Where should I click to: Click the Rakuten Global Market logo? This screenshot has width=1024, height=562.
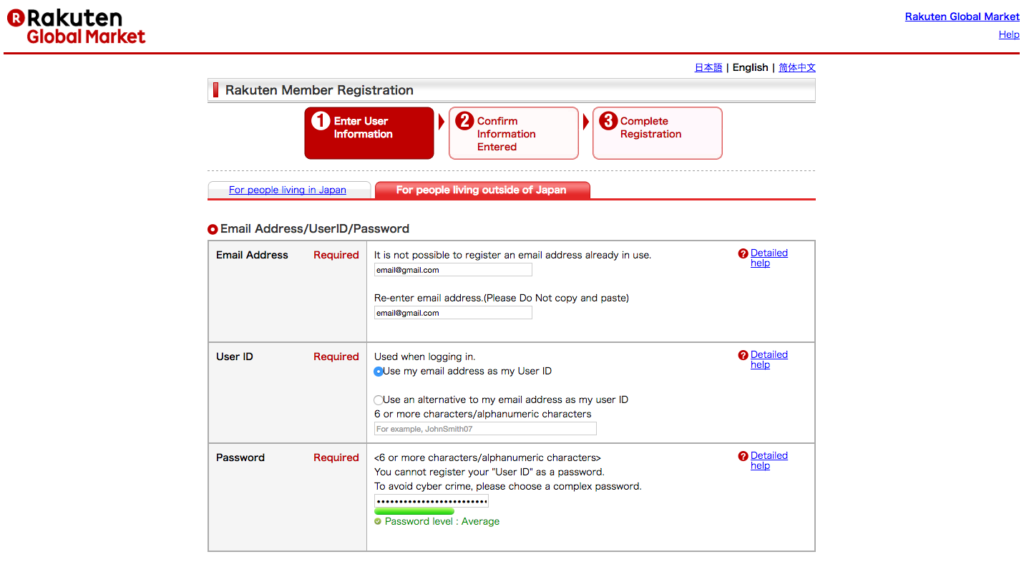[76, 27]
